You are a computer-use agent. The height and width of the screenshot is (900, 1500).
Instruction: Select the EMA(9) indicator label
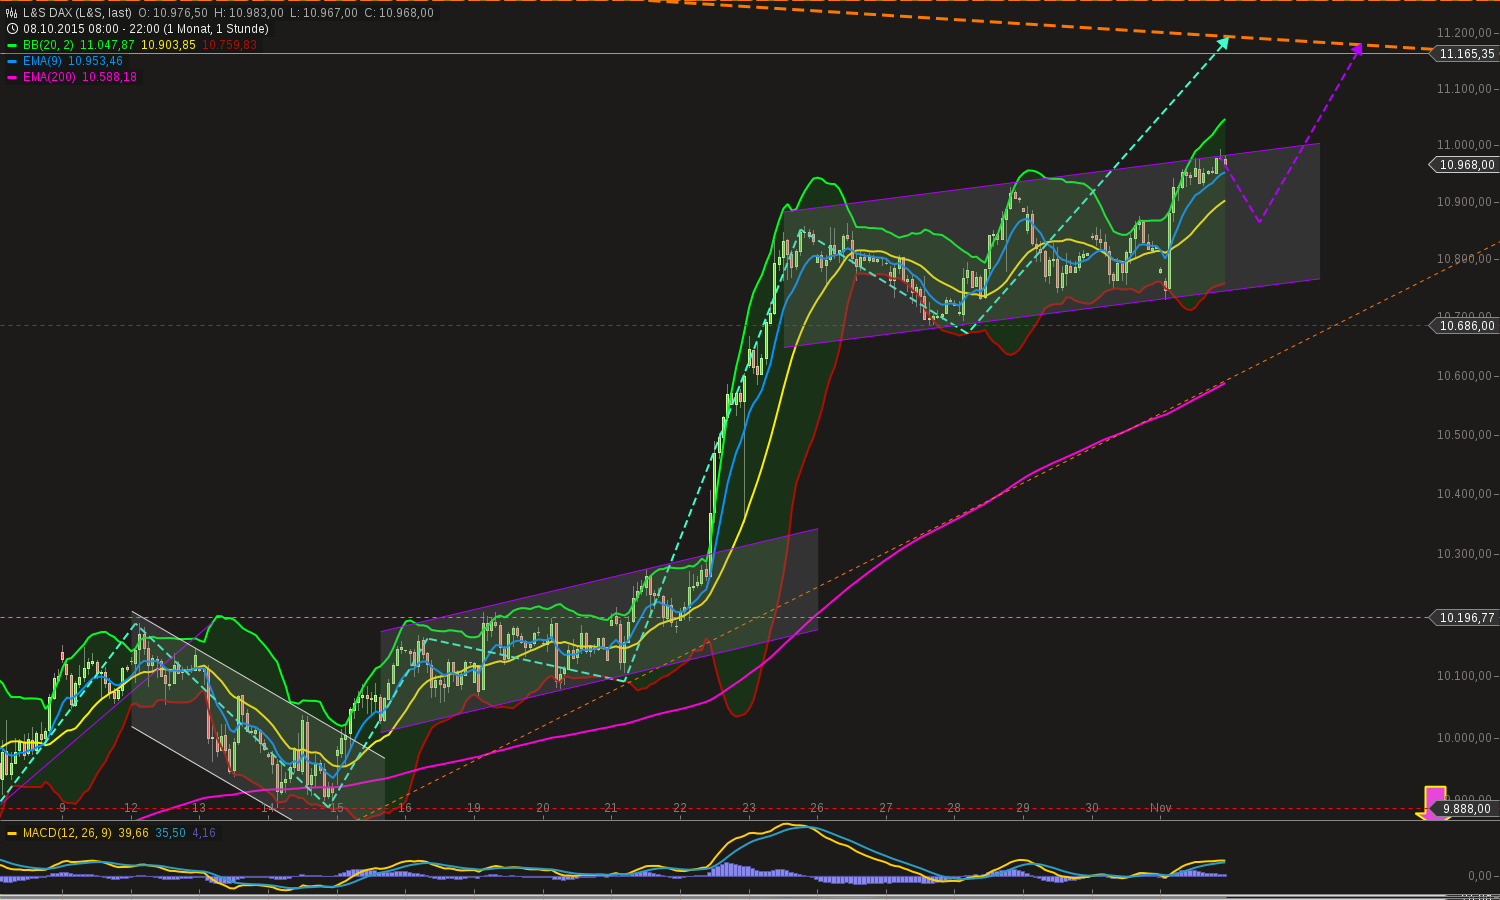[x=42, y=61]
